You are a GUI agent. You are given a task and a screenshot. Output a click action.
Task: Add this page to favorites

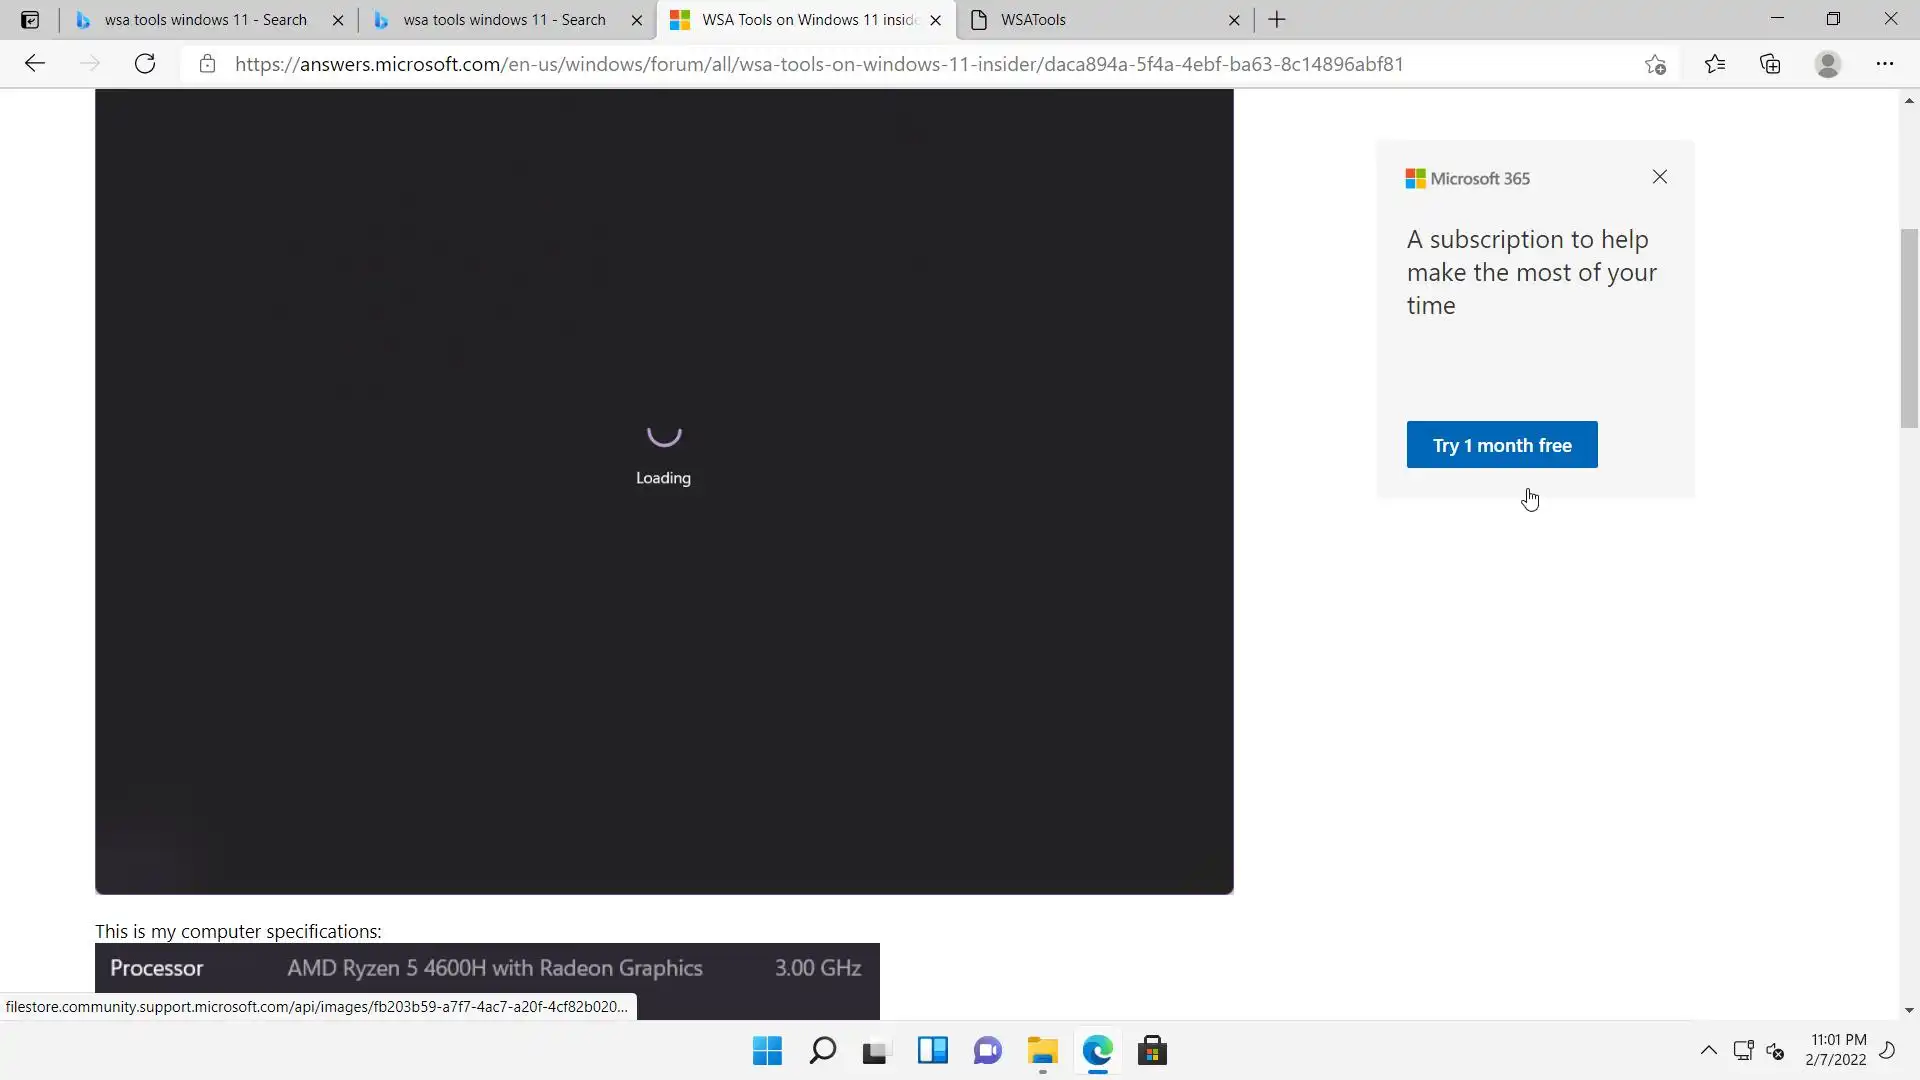click(x=1655, y=64)
